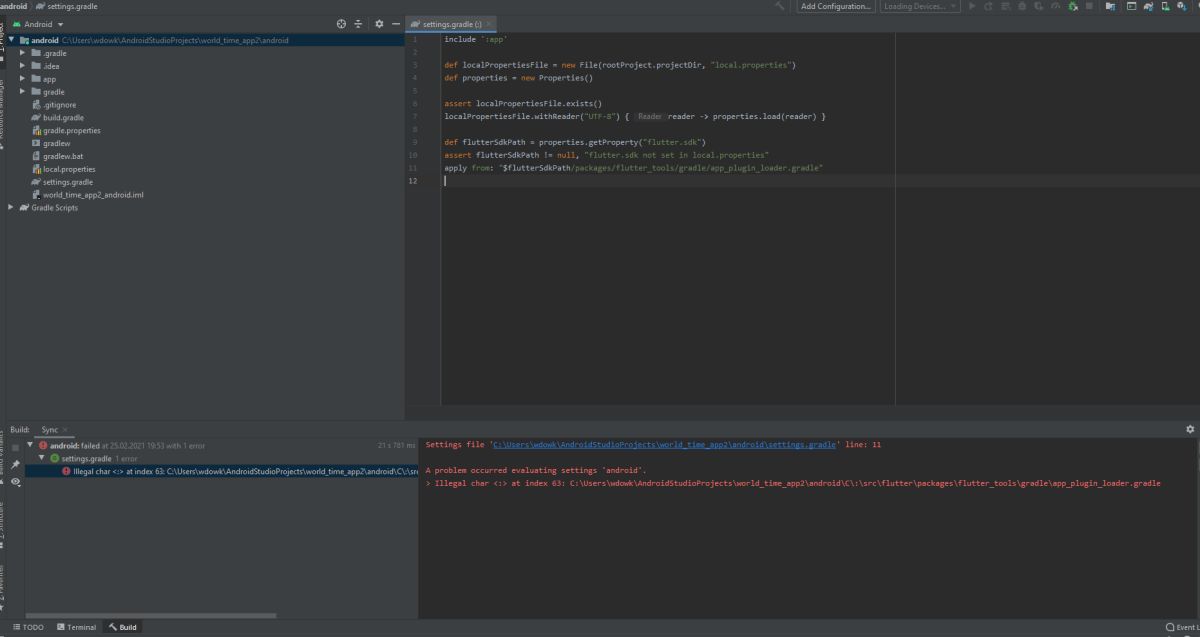Click the pin tab icon in Build panel
Viewport: 1200px width, 637px height.
point(15,465)
